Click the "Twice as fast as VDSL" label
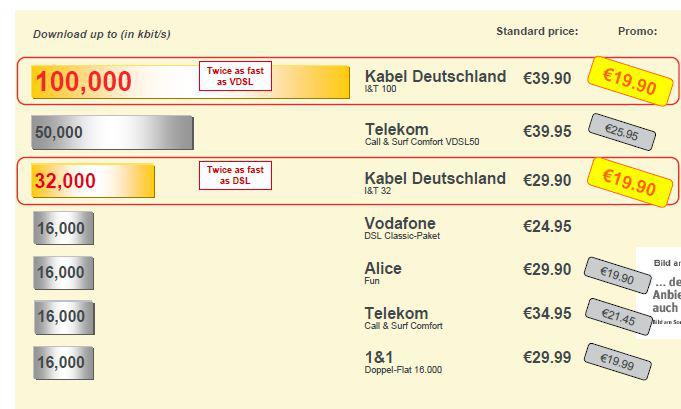681x409 pixels. coord(235,78)
